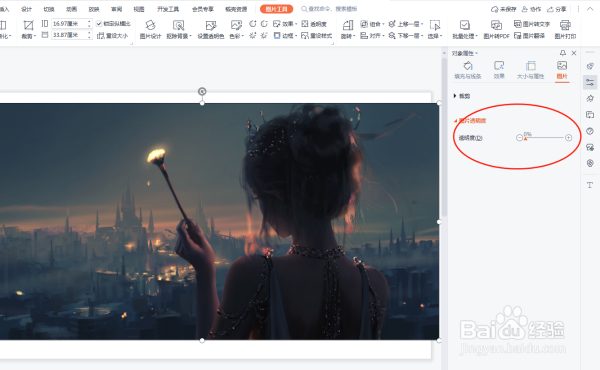Click the increase brightness sun icon
Screen dimensions: 600x370
(x=253, y=36)
